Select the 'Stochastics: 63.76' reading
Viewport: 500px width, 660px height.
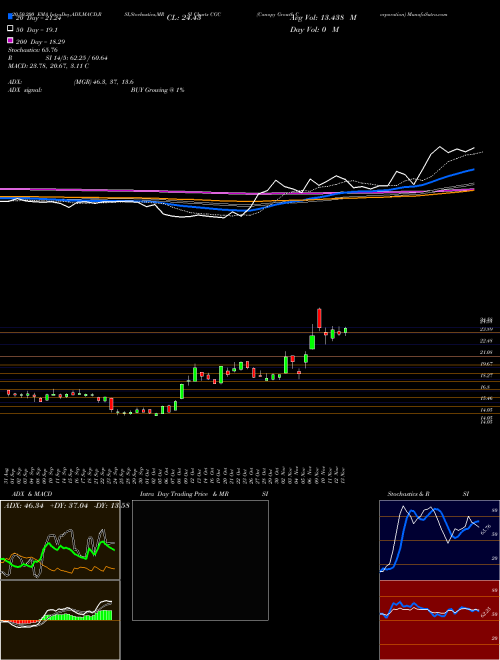click(x=33, y=50)
